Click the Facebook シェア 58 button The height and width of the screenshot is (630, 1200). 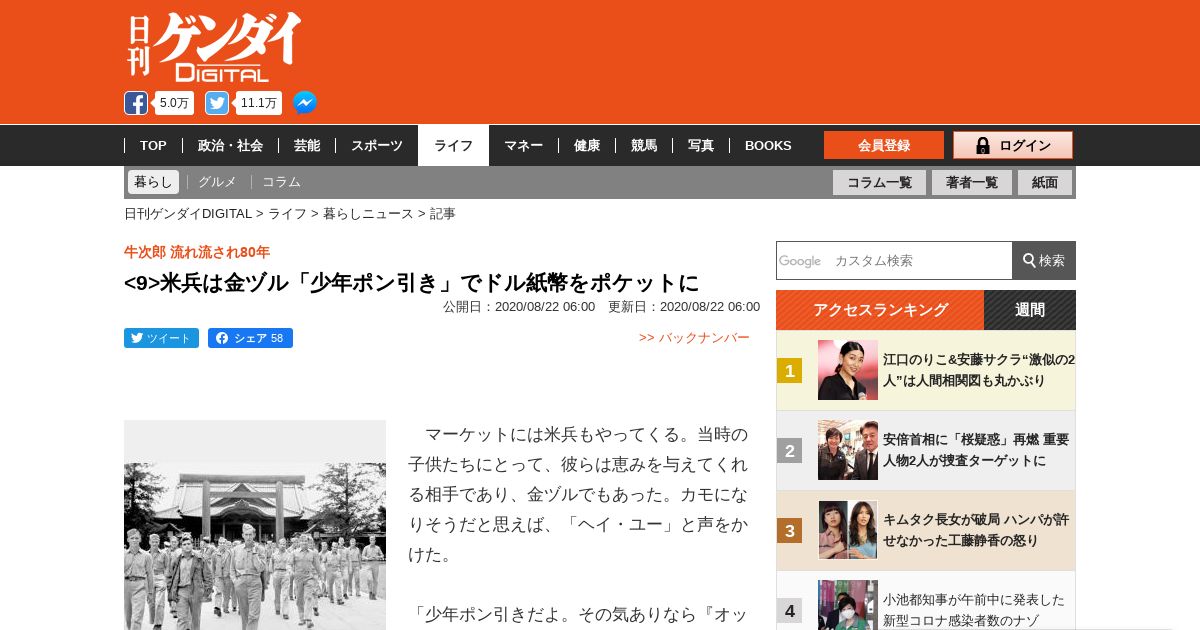pyautogui.click(x=250, y=338)
